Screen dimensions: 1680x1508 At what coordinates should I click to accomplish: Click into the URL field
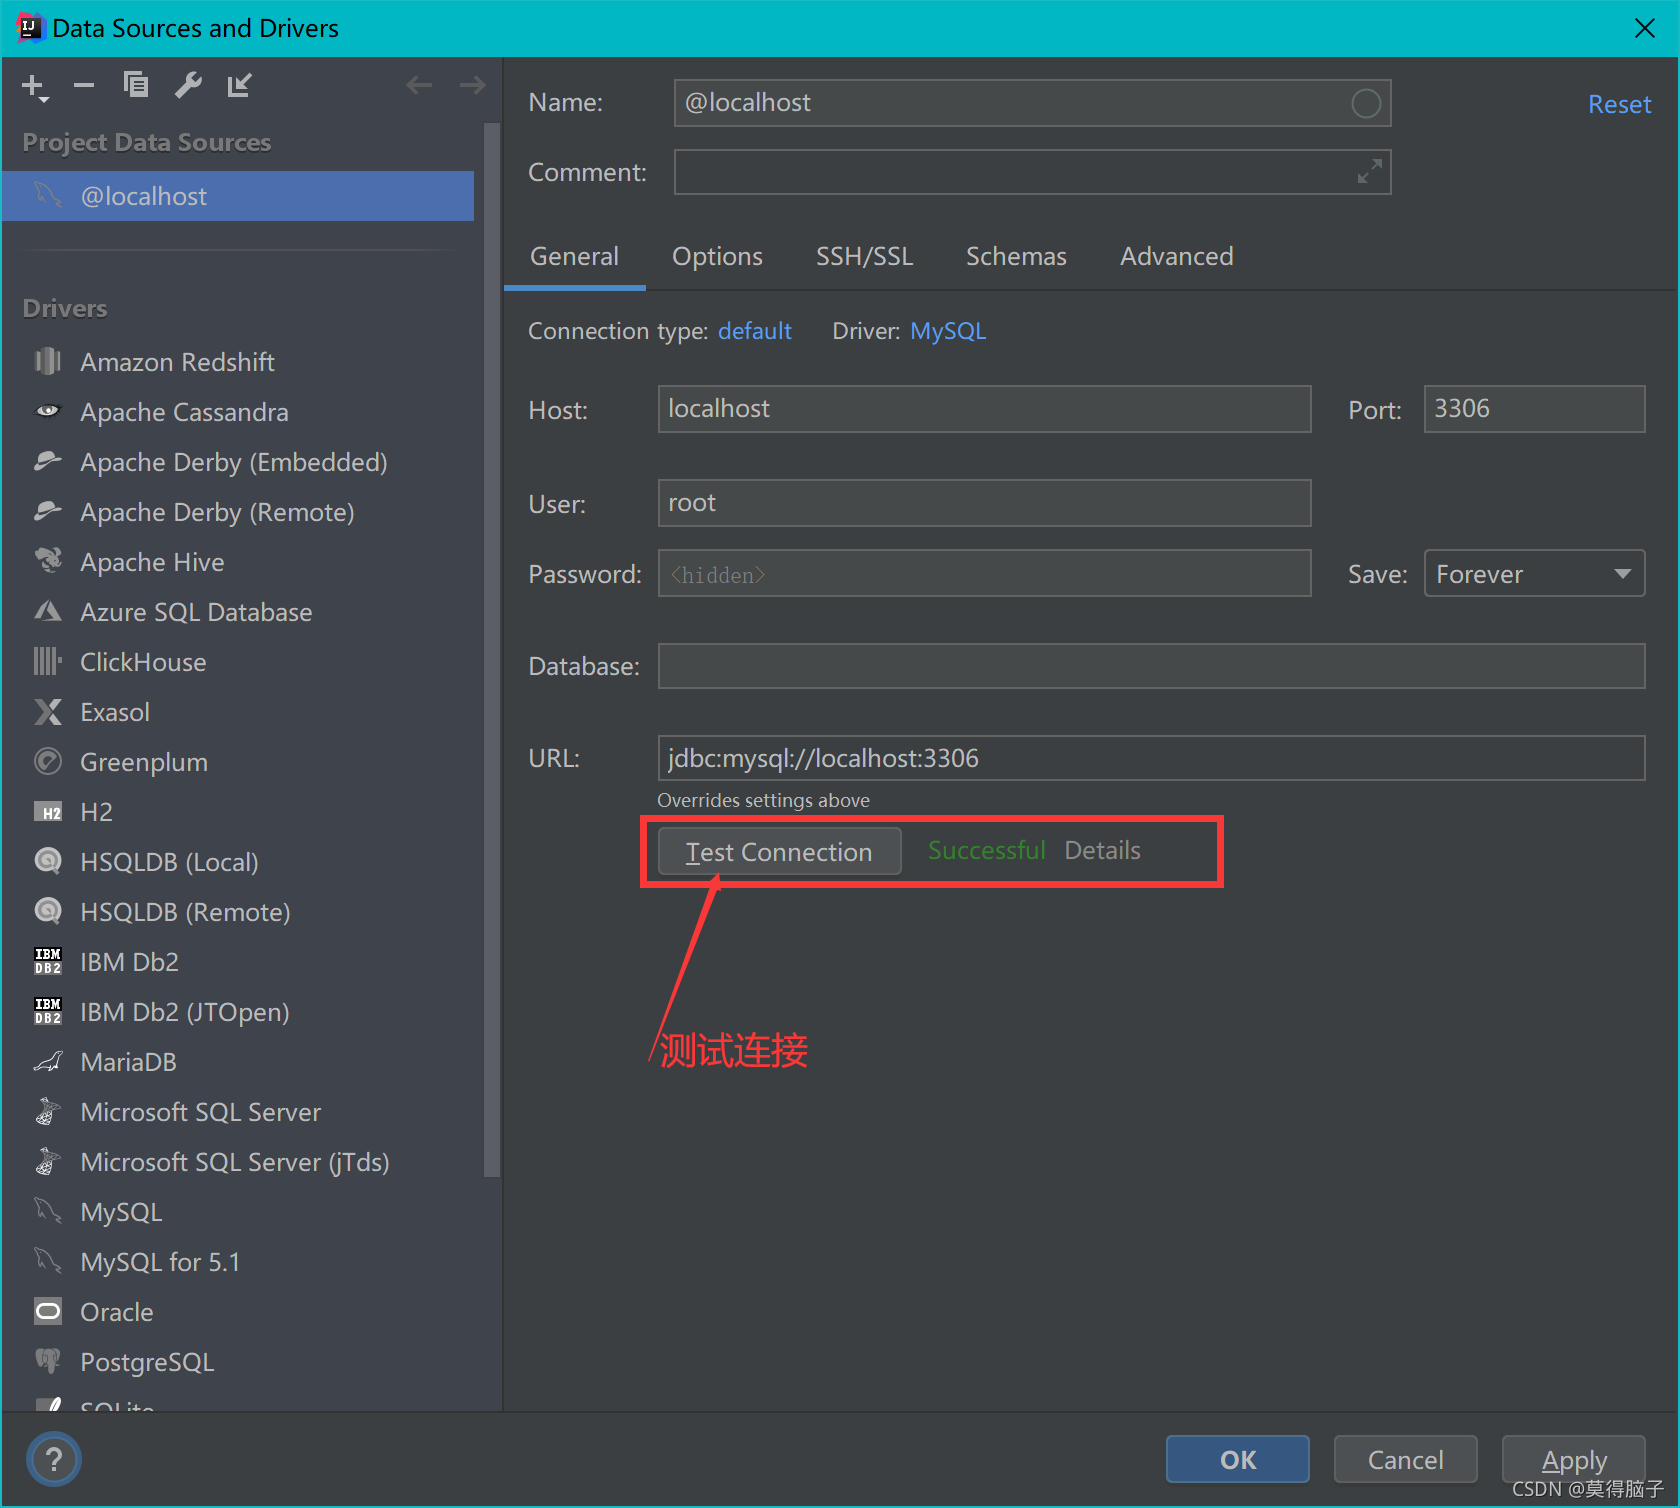1151,758
